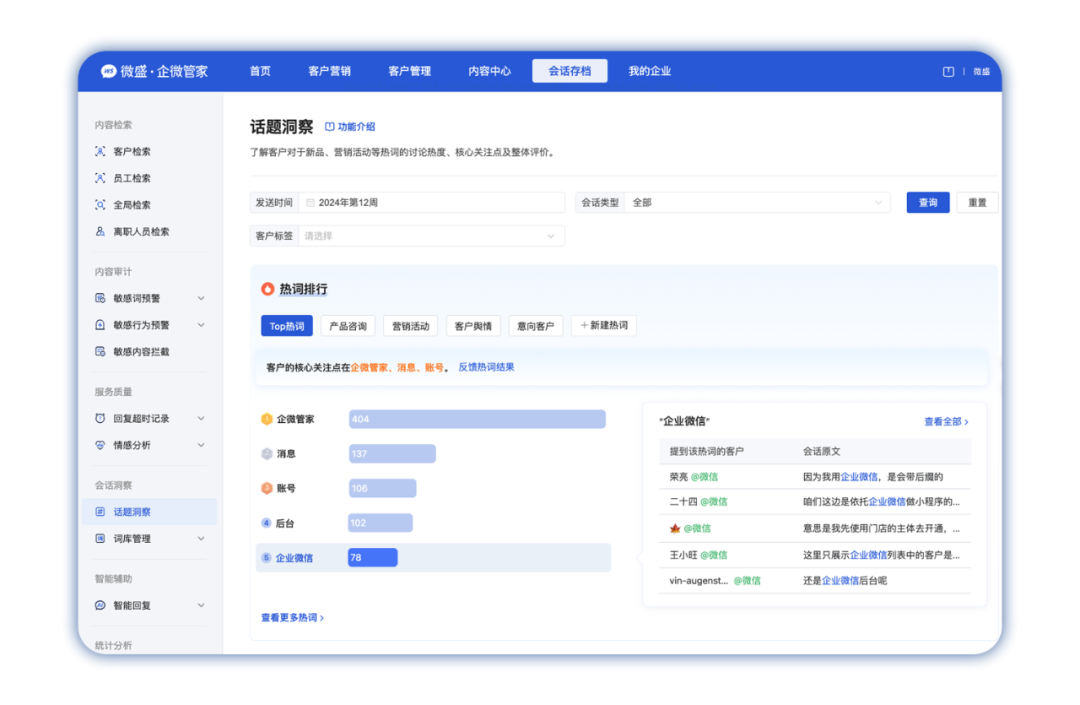The width and height of the screenshot is (1080, 705).
Task: Open the 查看更多热词 link
Action: [x=292, y=618]
